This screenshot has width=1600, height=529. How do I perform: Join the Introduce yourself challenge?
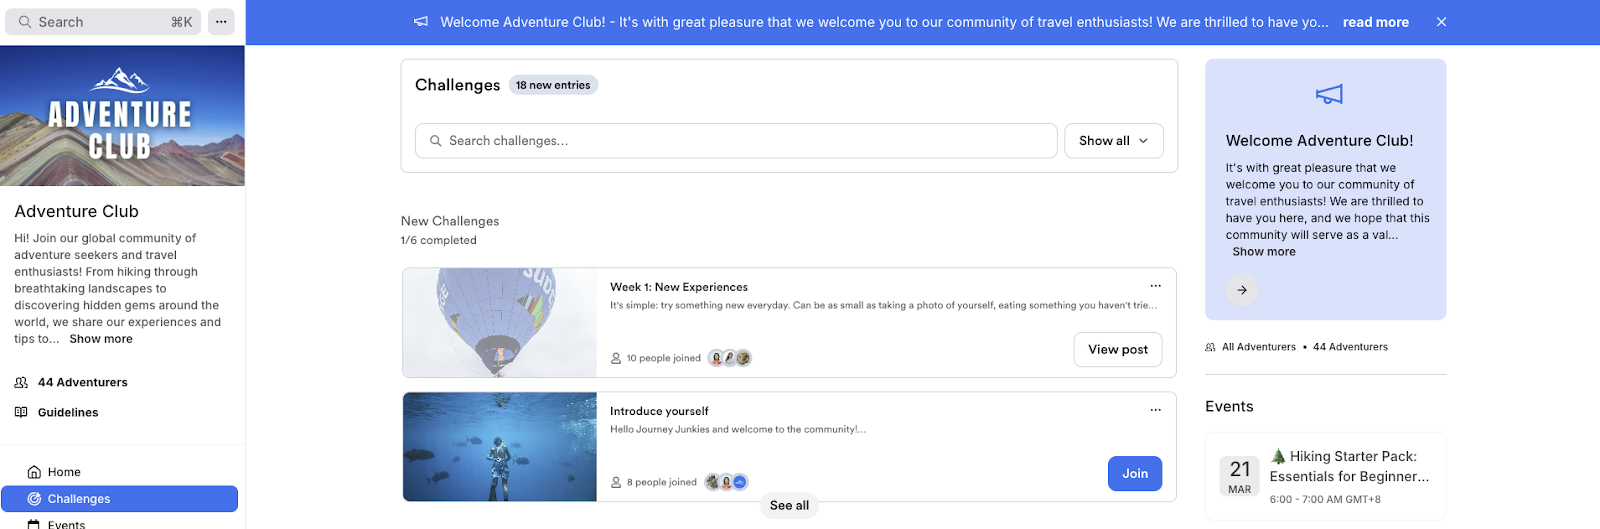coord(1135,474)
